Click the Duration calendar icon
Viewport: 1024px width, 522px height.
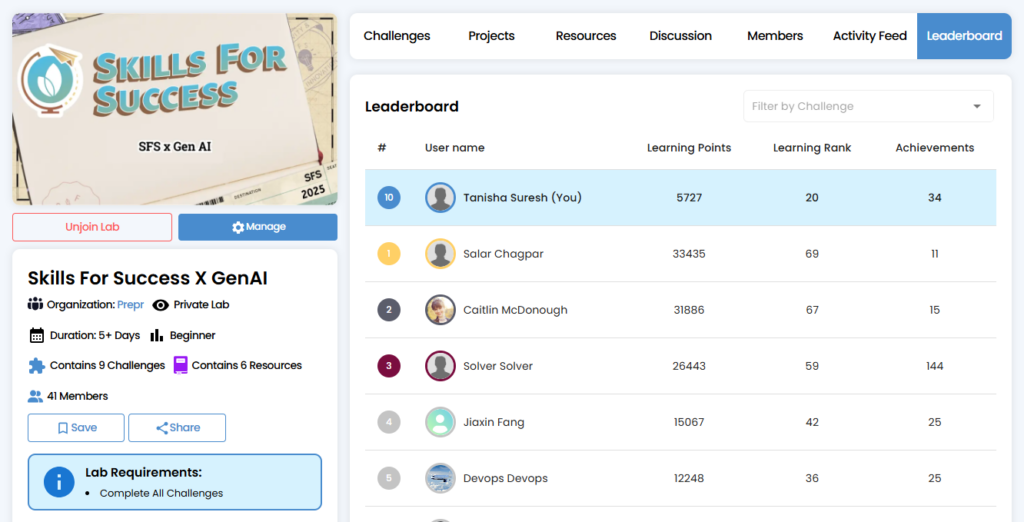tap(37, 335)
